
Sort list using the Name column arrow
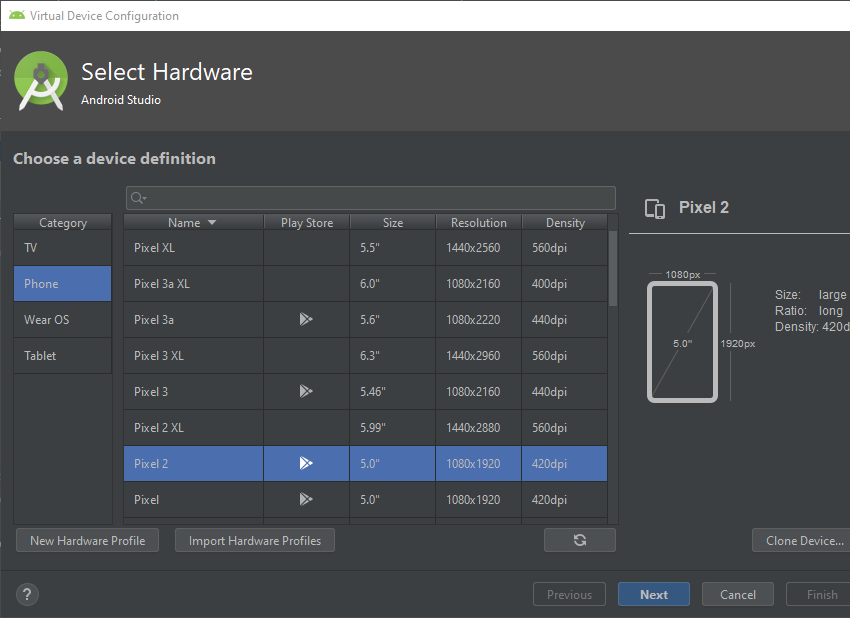pos(212,223)
